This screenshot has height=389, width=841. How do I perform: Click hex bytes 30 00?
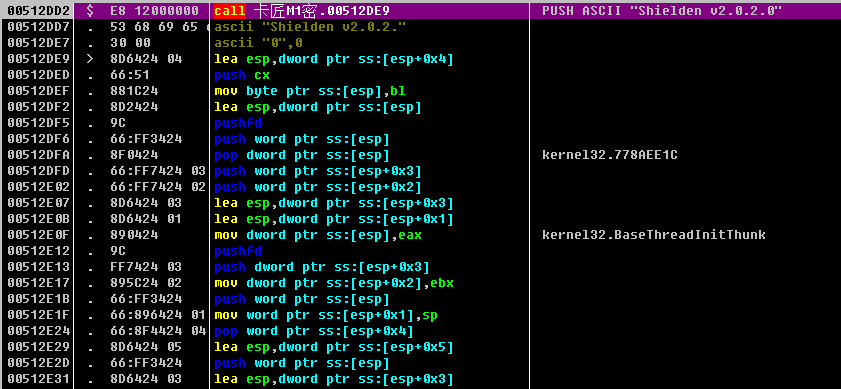coord(130,42)
